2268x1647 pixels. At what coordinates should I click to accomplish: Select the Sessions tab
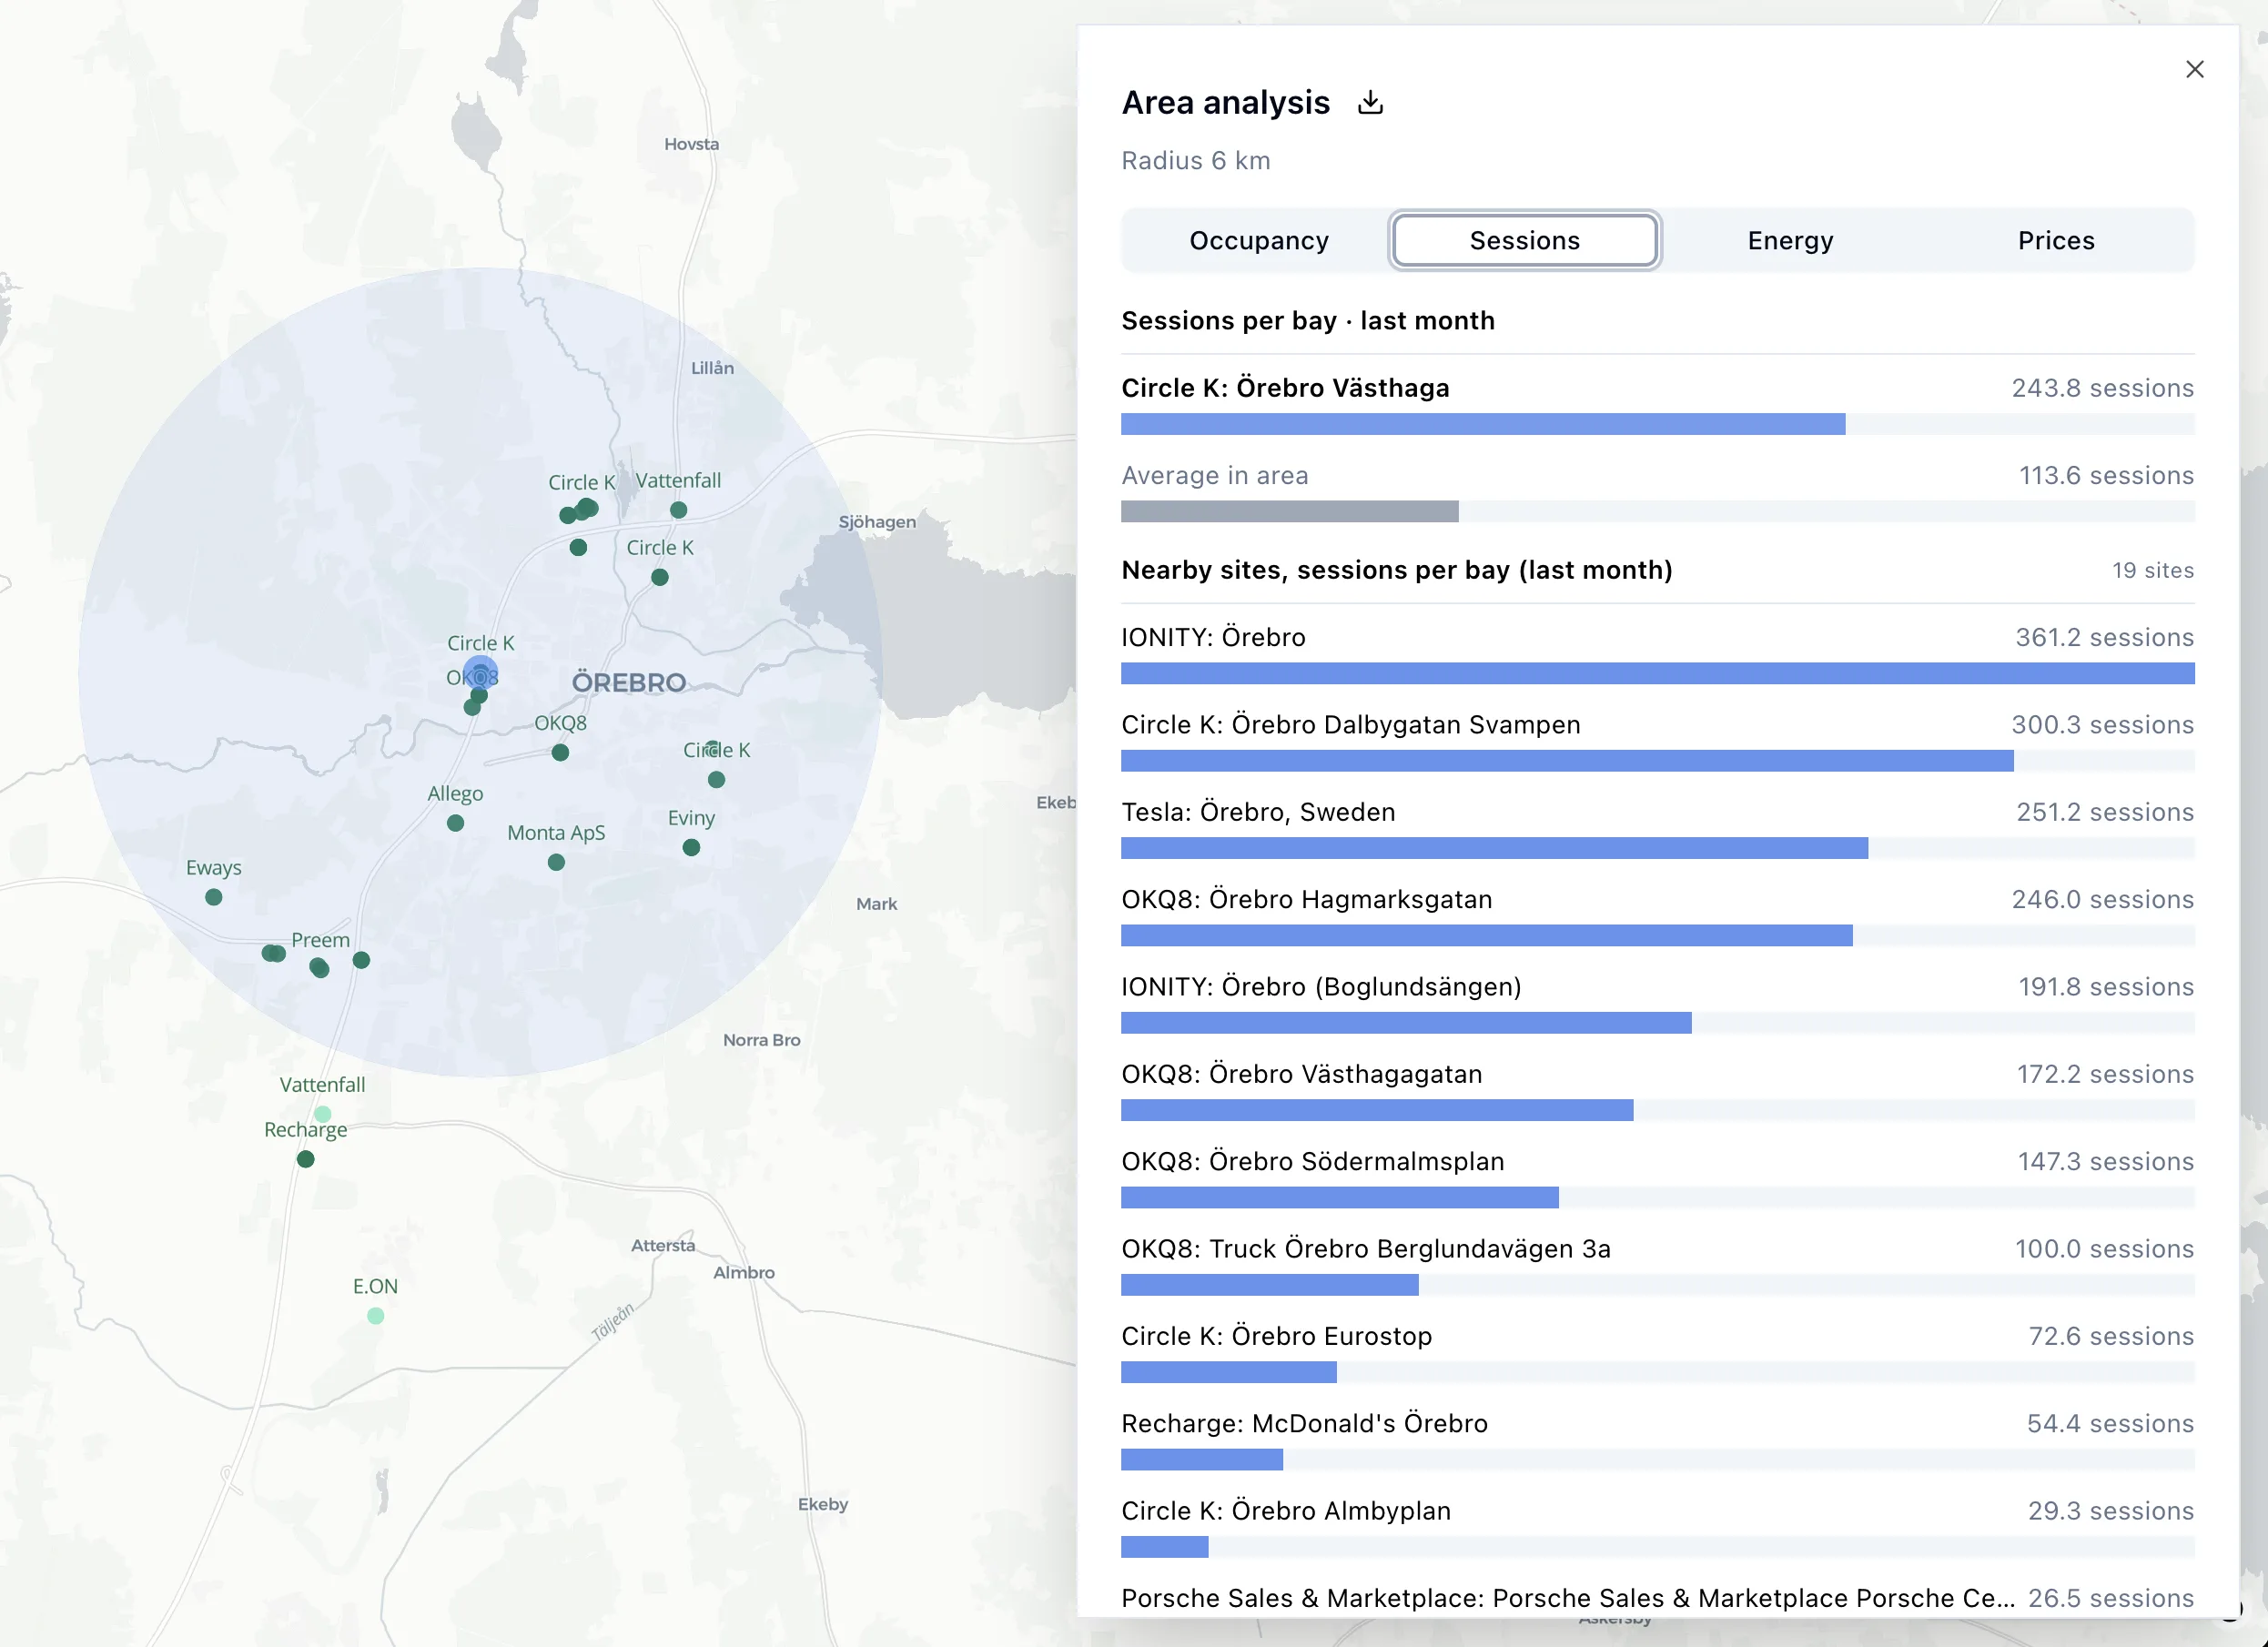click(1524, 240)
